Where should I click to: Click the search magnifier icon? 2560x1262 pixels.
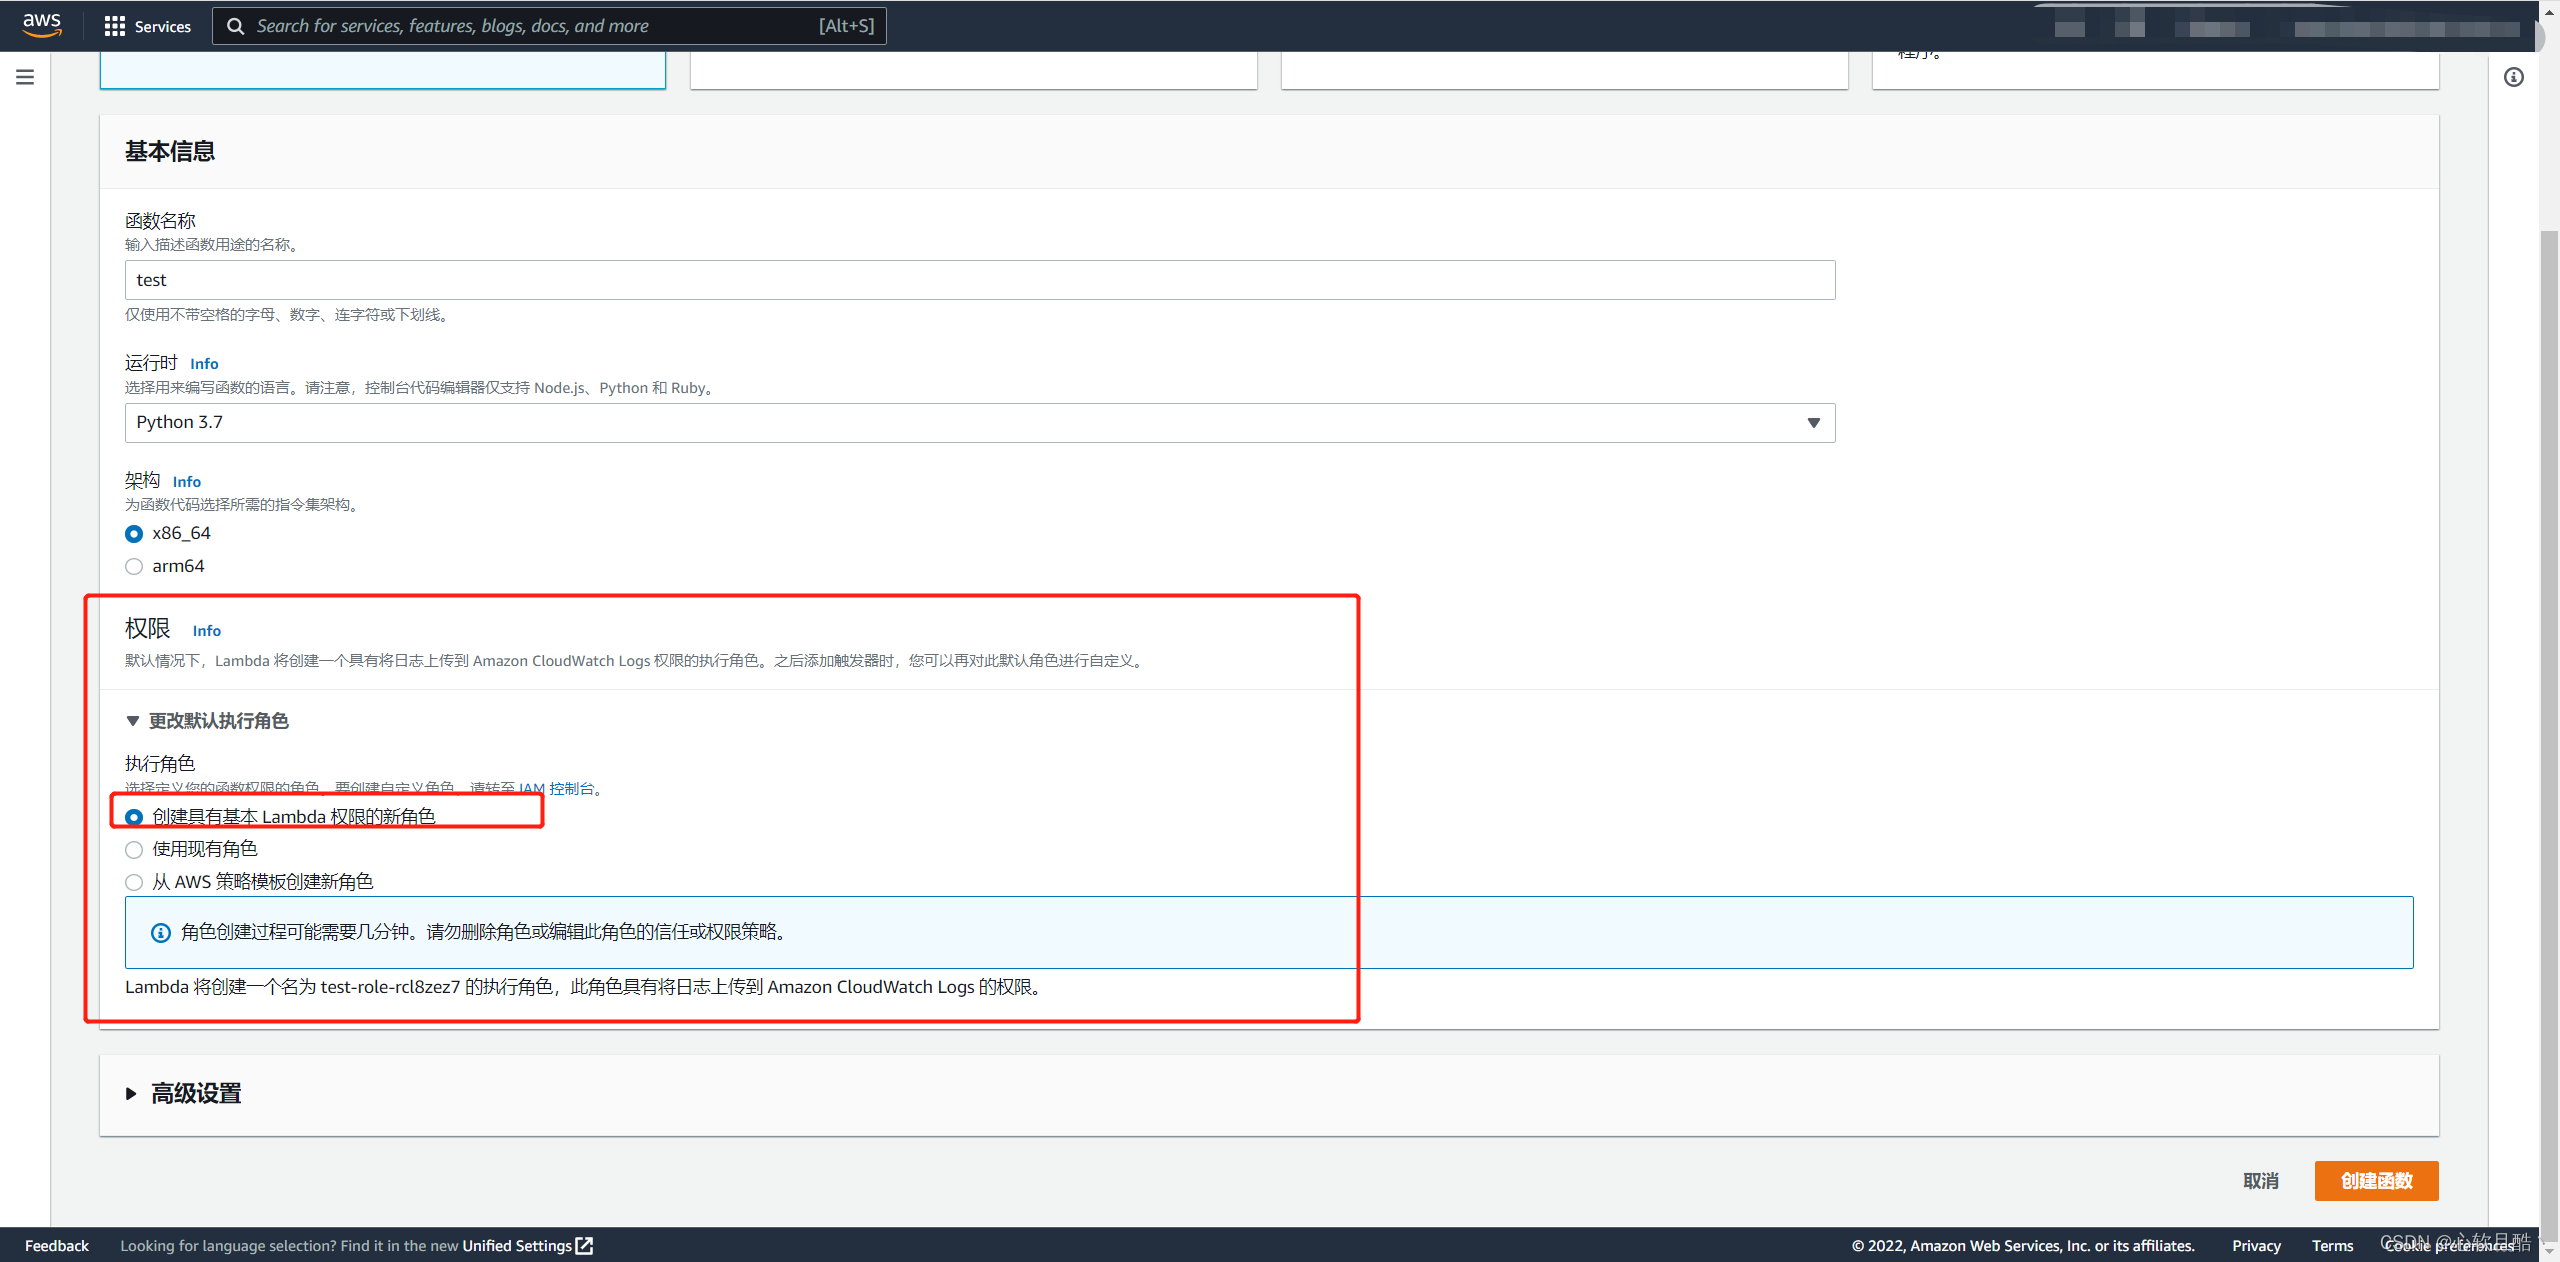tap(236, 26)
